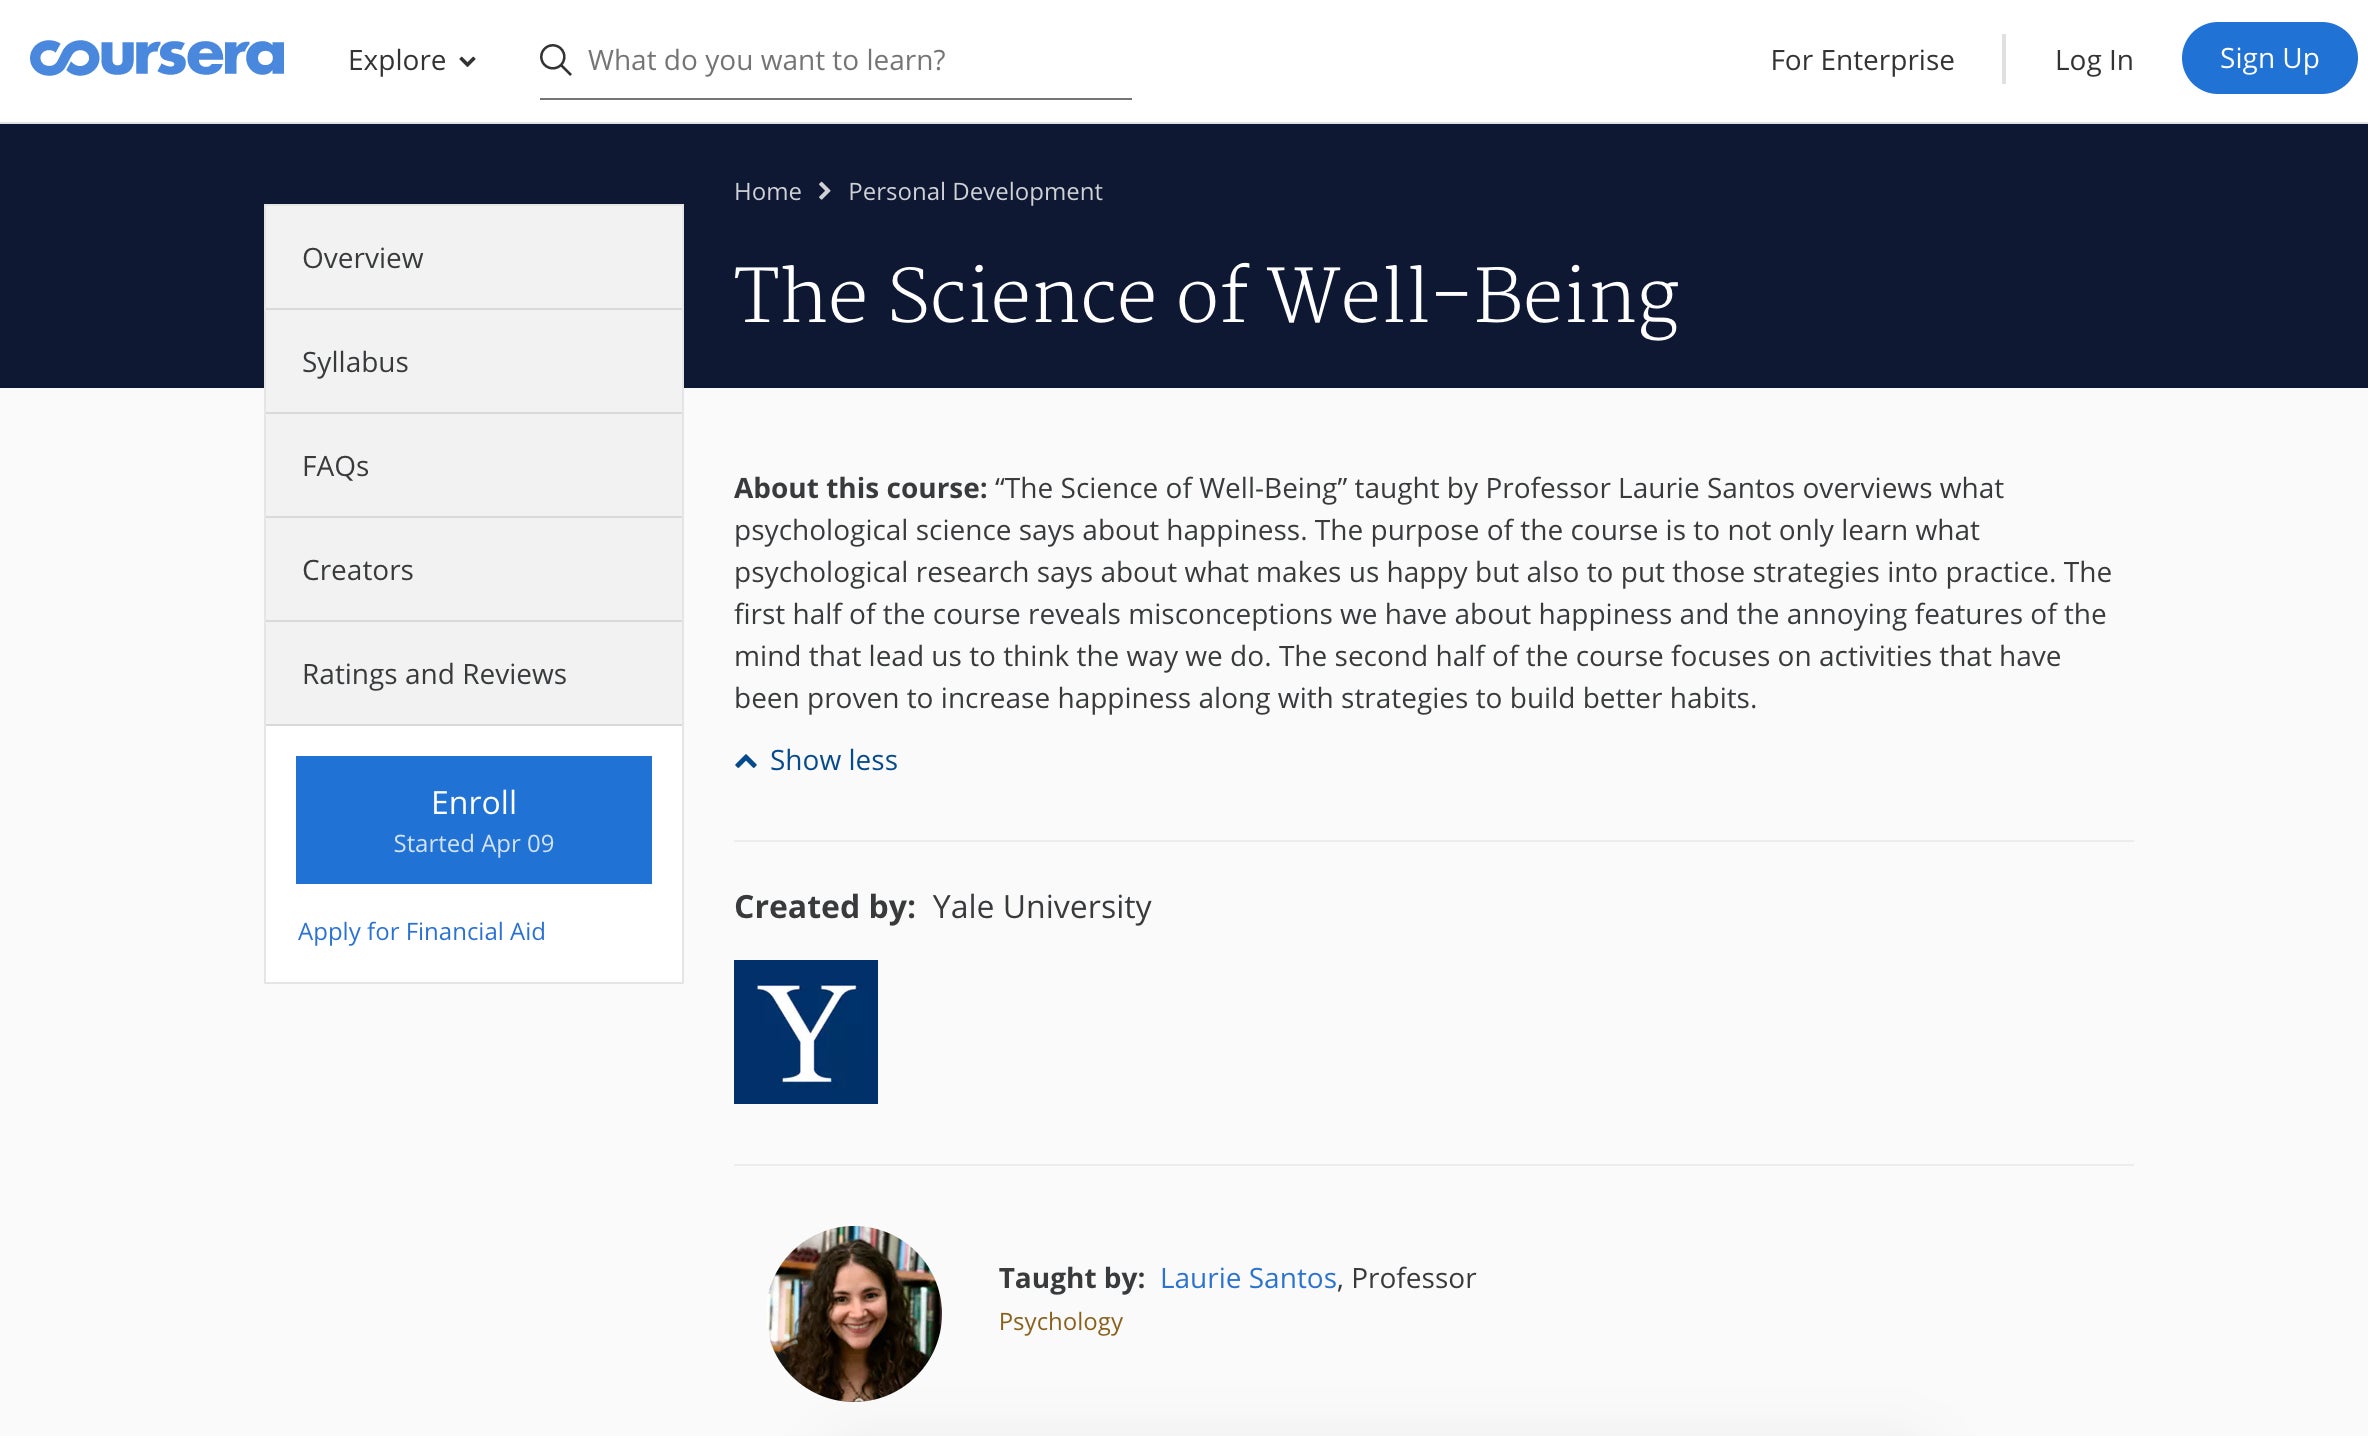The image size is (2368, 1436).
Task: Open the Personal Development breadcrumb
Action: (x=975, y=191)
